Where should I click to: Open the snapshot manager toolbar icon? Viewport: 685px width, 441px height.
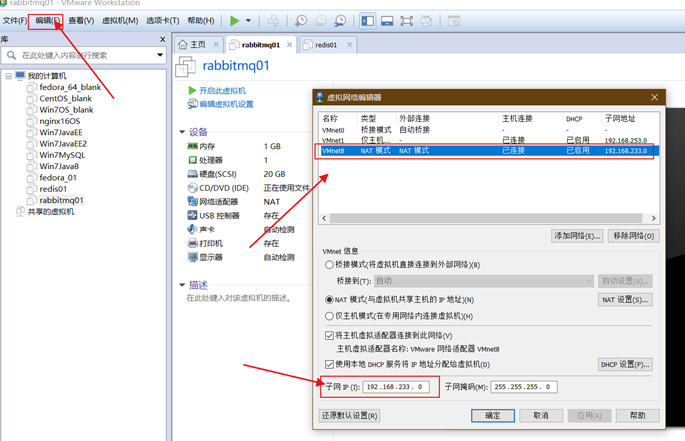(x=340, y=21)
